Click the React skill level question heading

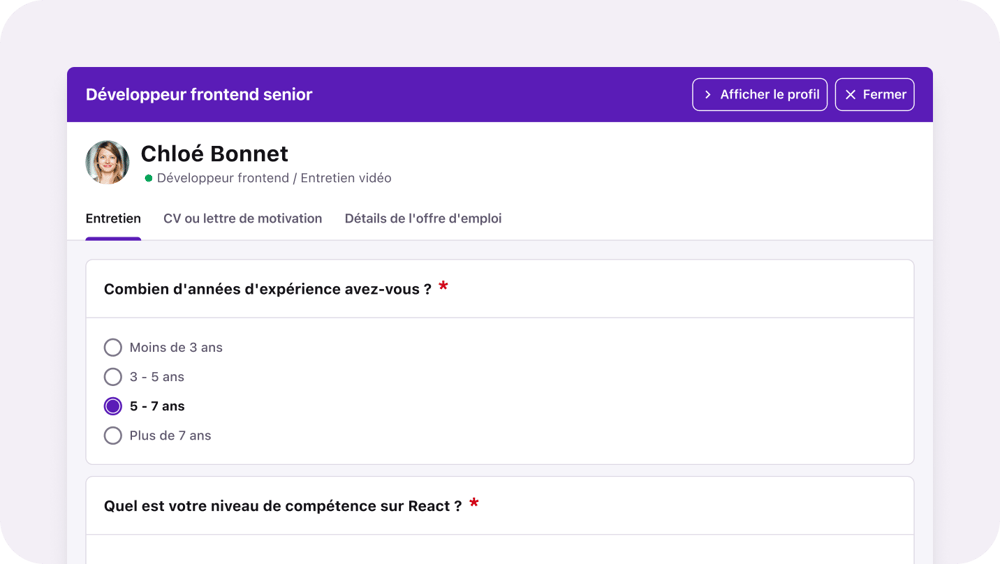point(283,506)
